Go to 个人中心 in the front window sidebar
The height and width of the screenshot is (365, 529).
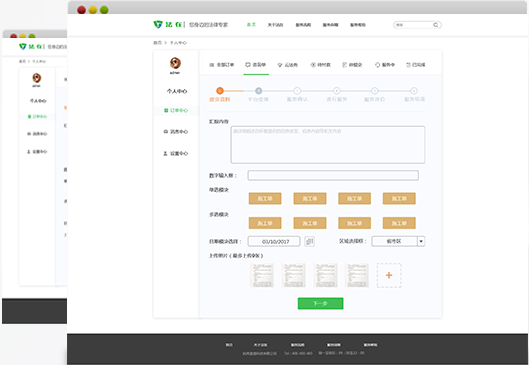[177, 91]
